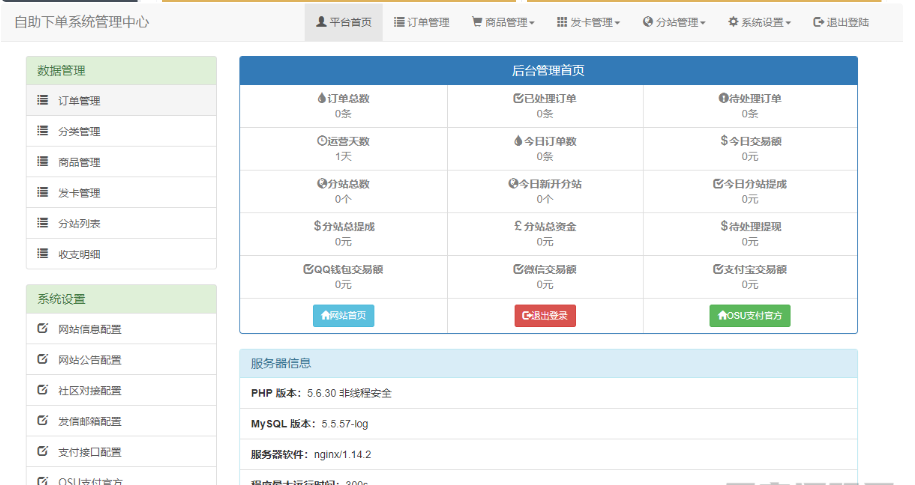The width and height of the screenshot is (915, 485).
Task: Click edit icon beside 网站信息配置
Action: [x=43, y=328]
